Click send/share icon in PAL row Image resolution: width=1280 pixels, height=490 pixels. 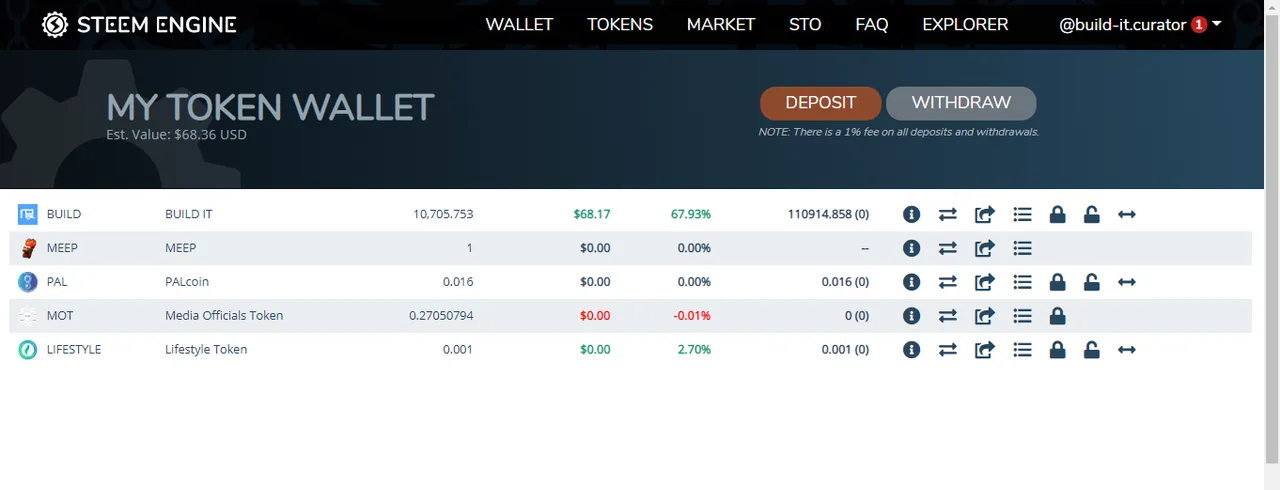[x=985, y=282]
